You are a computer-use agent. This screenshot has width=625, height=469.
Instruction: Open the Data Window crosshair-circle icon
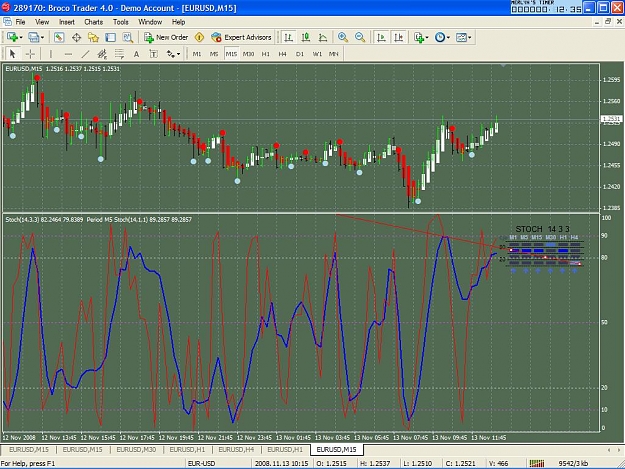click(x=77, y=37)
